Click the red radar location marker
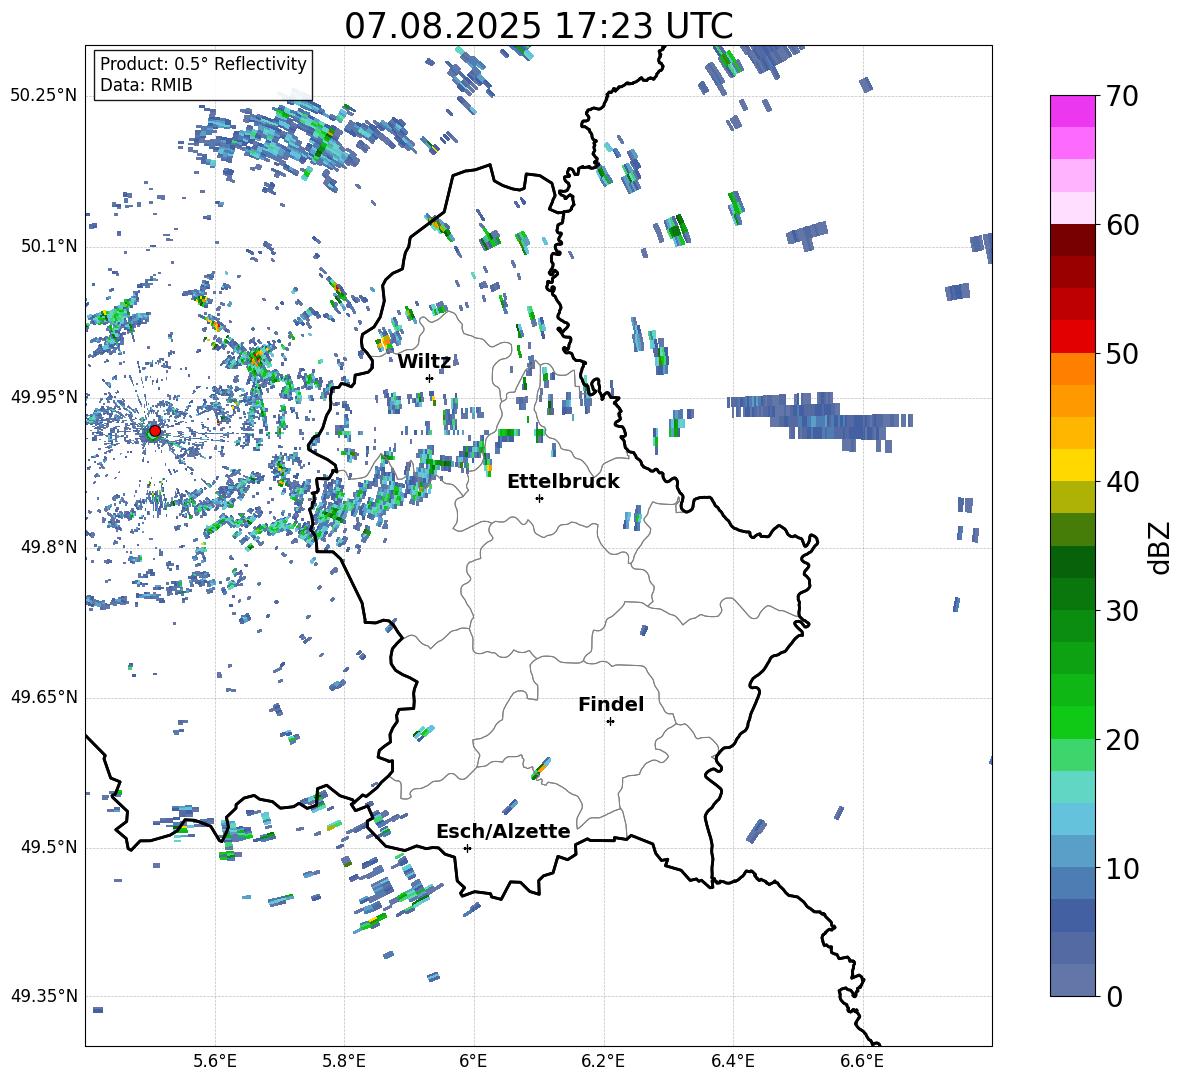 (x=155, y=430)
